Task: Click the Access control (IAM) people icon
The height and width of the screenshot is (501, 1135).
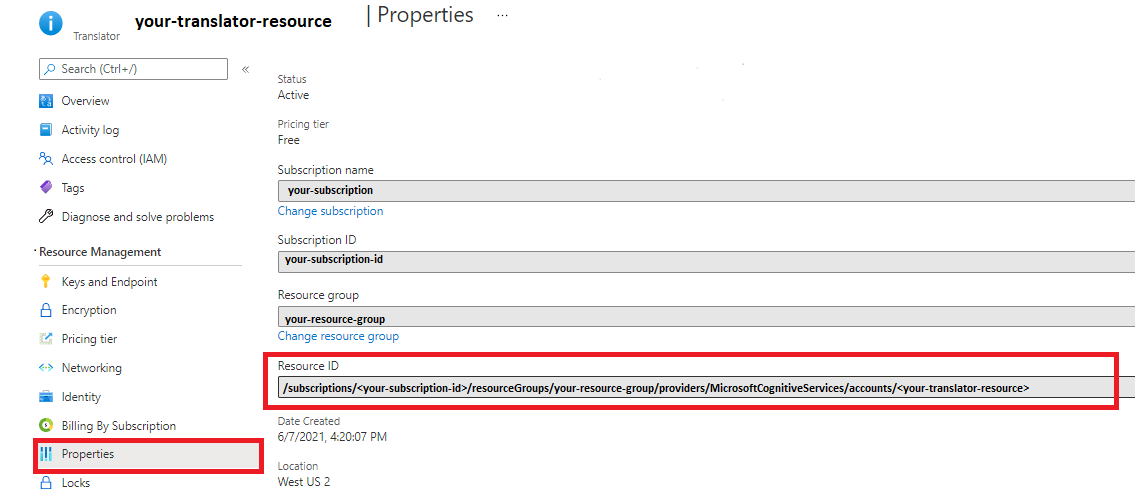Action: coord(46,159)
